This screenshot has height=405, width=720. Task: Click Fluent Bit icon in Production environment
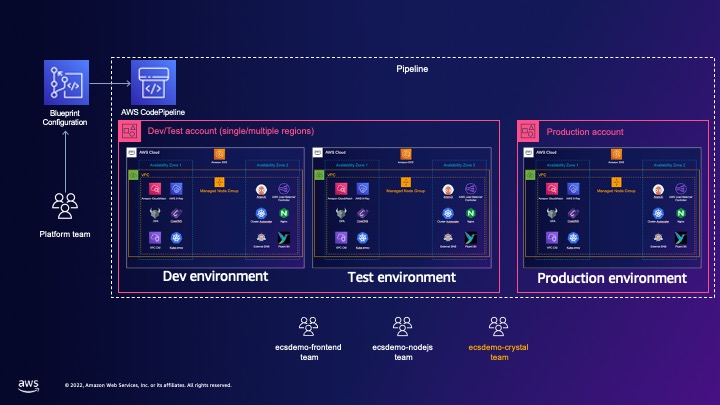coord(681,238)
